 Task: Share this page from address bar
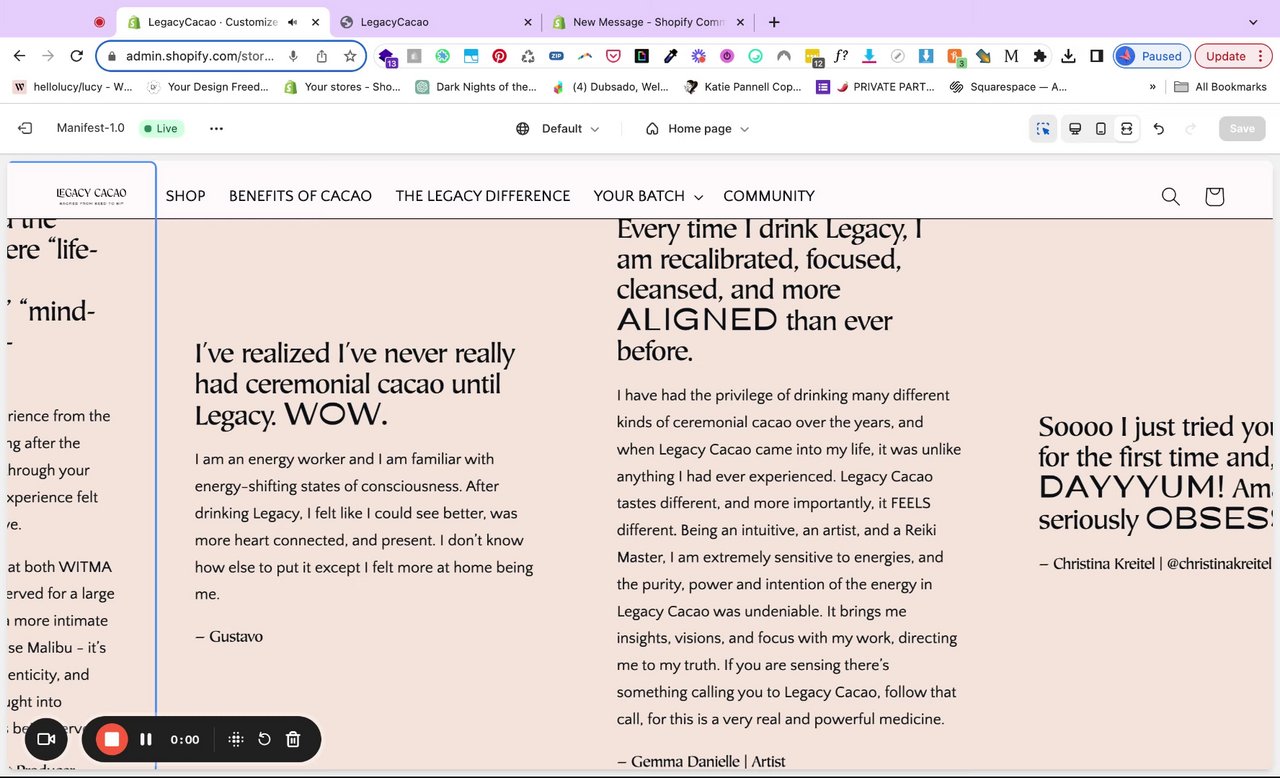pyautogui.click(x=322, y=56)
